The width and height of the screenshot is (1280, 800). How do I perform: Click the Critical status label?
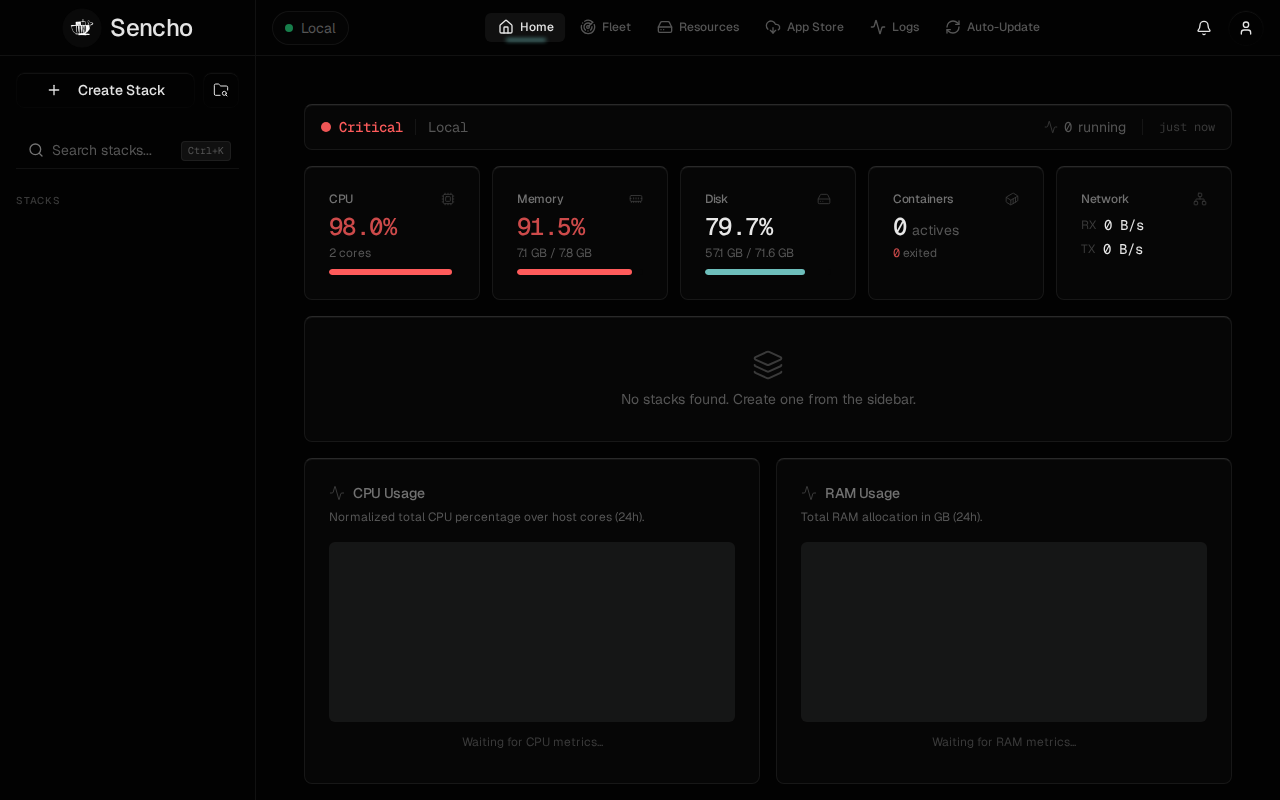click(371, 127)
